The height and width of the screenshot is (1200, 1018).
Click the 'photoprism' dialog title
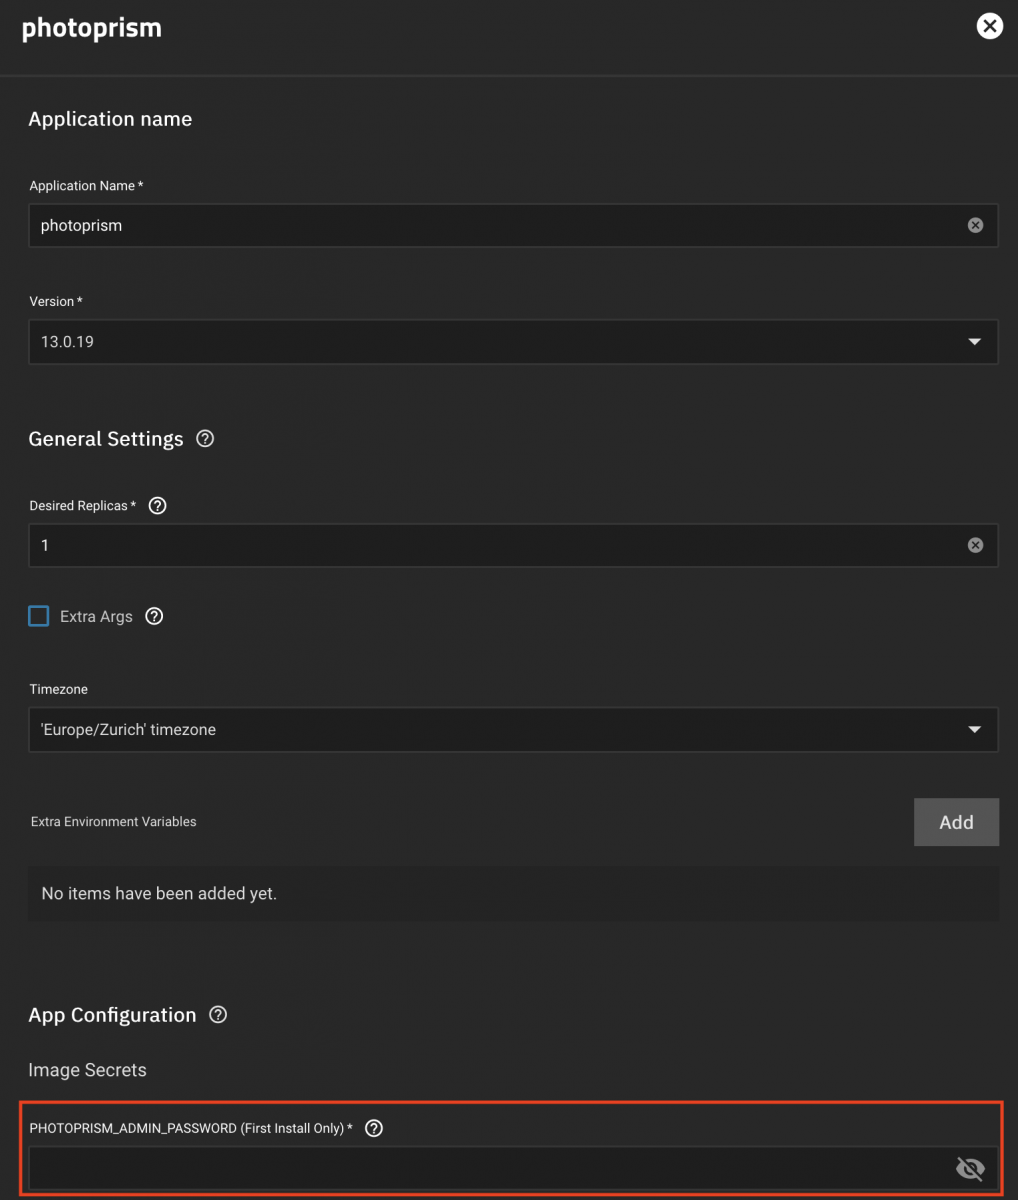click(x=92, y=28)
